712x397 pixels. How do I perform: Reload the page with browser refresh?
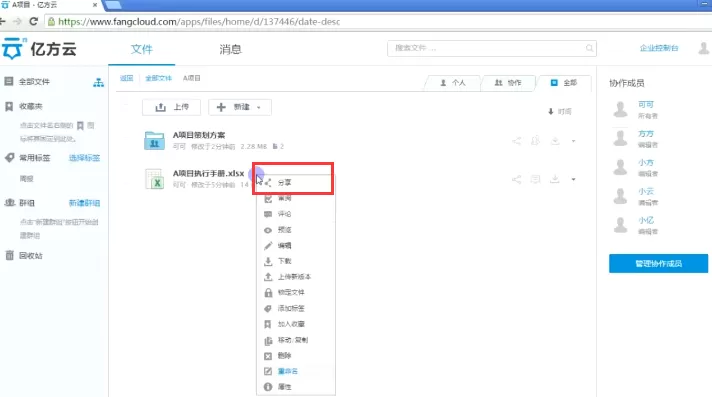(x=33, y=21)
